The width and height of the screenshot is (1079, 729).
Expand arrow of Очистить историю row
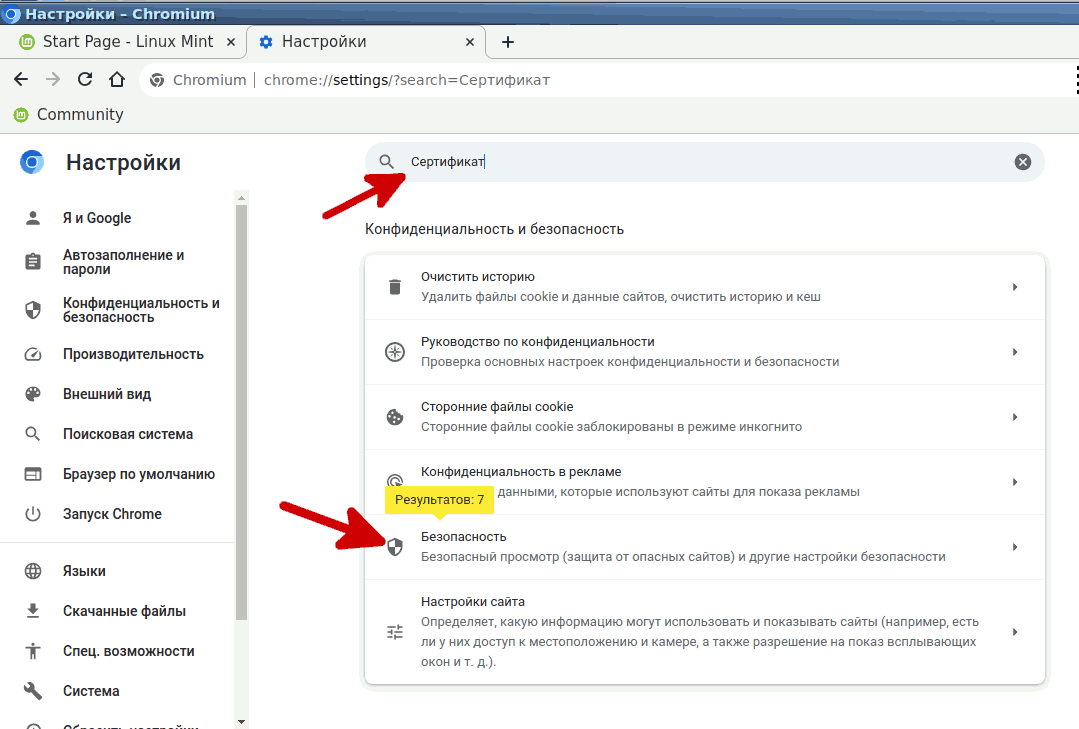1015,287
